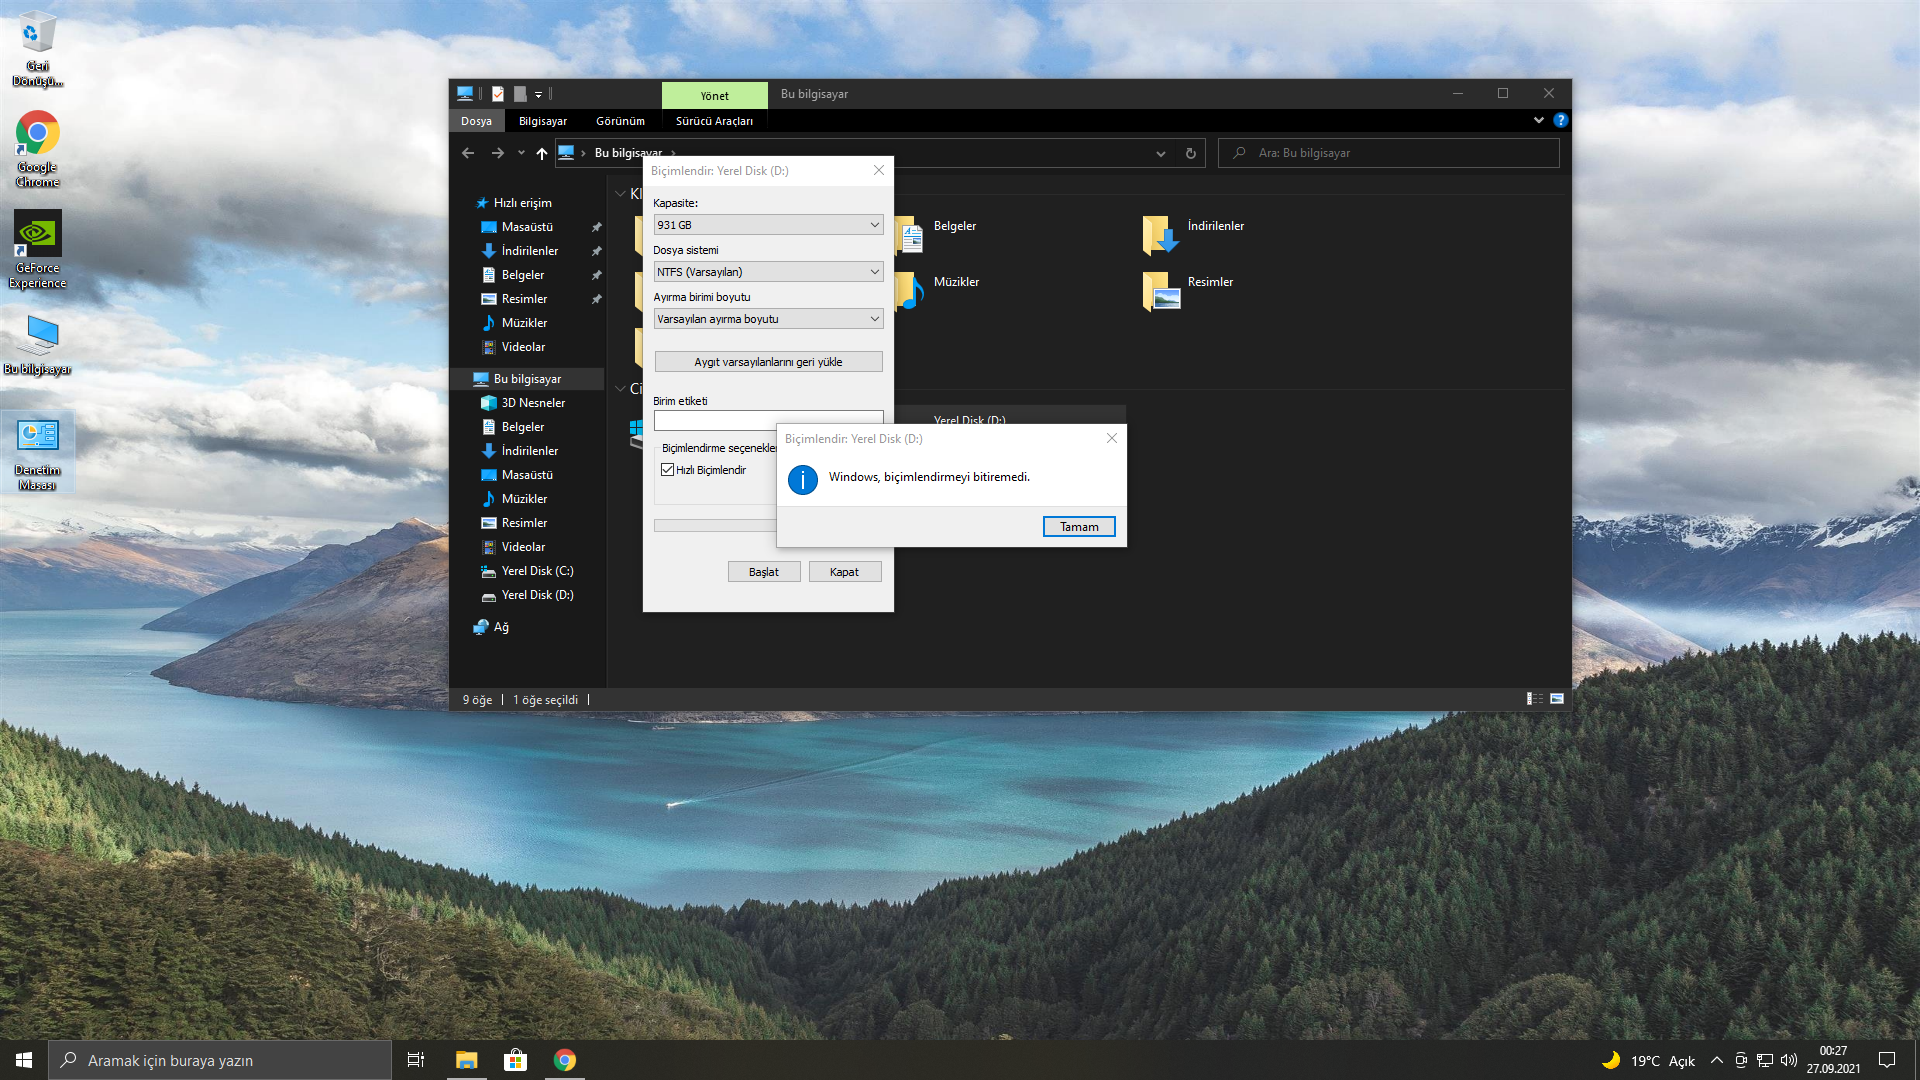
Task: Click the volume icon in system tray
Action: 1789,1060
